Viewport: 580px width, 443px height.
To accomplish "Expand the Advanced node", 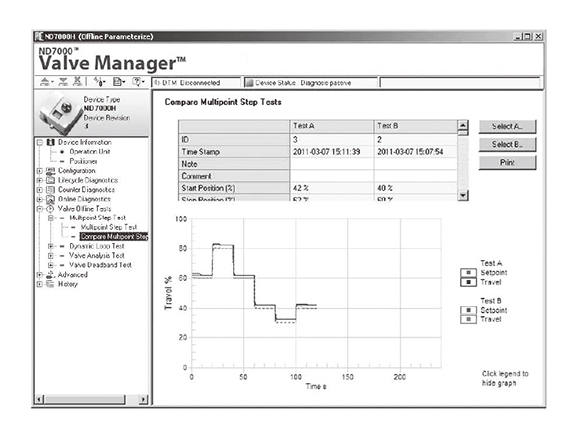I will point(40,275).
